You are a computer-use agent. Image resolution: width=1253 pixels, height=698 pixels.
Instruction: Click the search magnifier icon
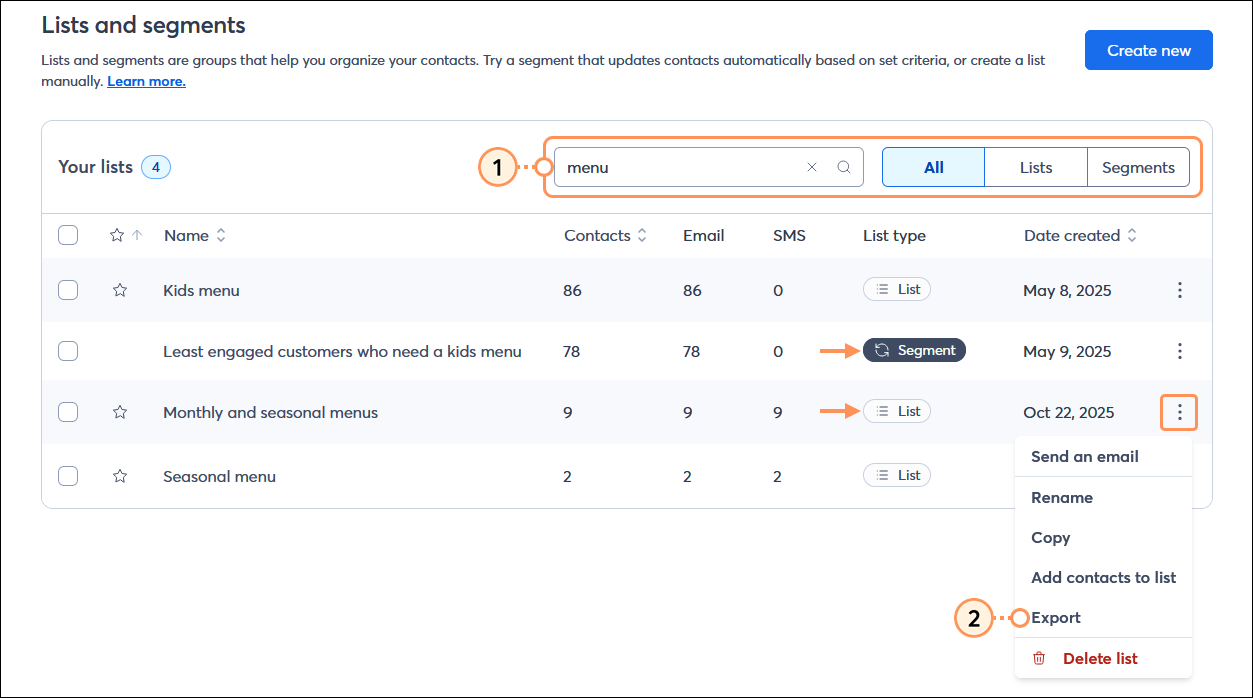point(844,168)
